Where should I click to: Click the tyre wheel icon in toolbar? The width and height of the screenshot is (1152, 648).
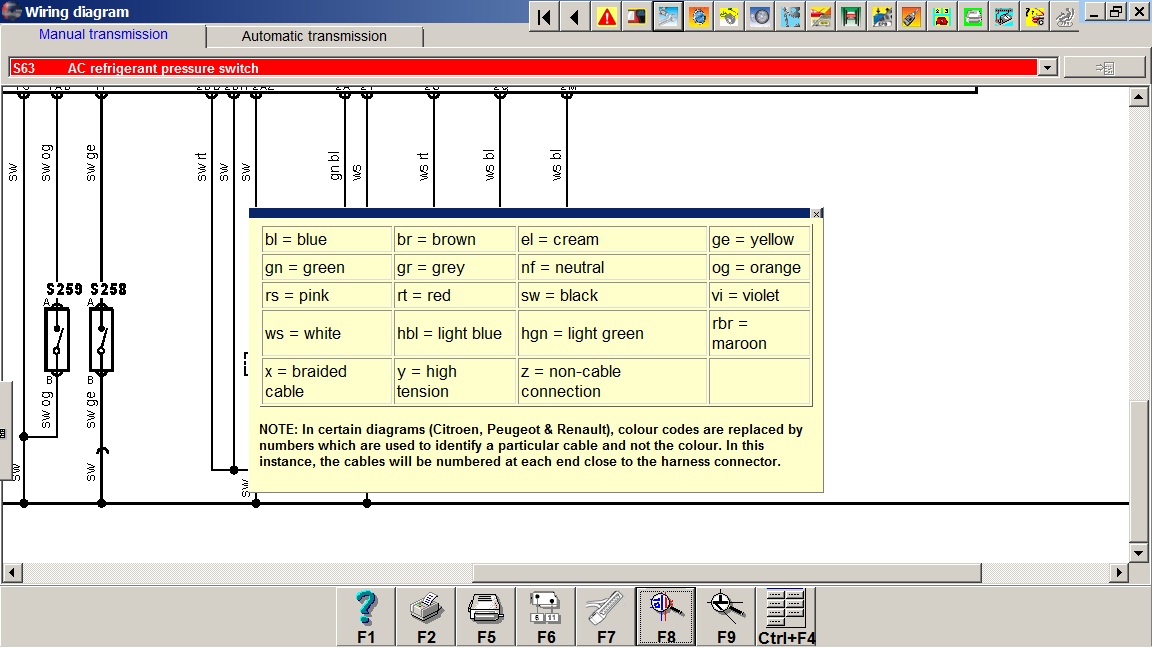(x=760, y=16)
